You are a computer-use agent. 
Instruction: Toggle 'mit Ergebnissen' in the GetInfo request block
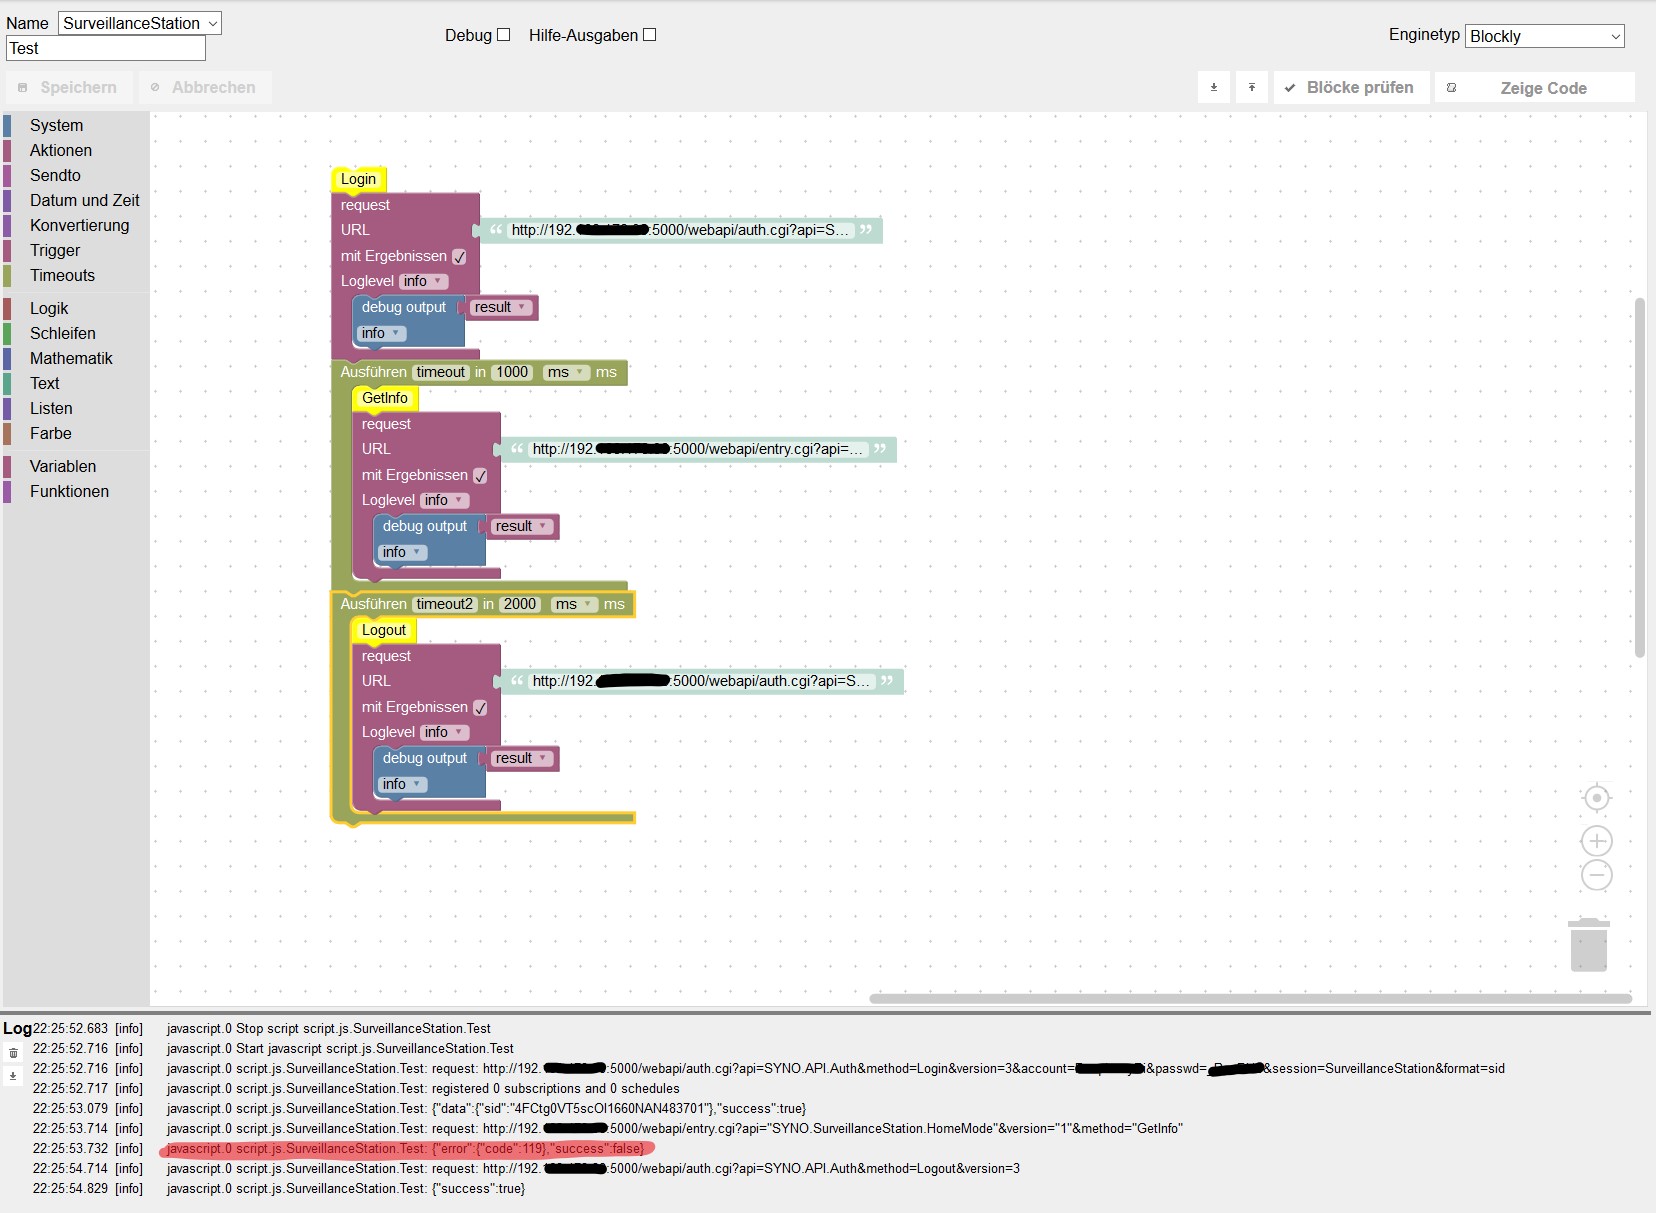tap(480, 476)
